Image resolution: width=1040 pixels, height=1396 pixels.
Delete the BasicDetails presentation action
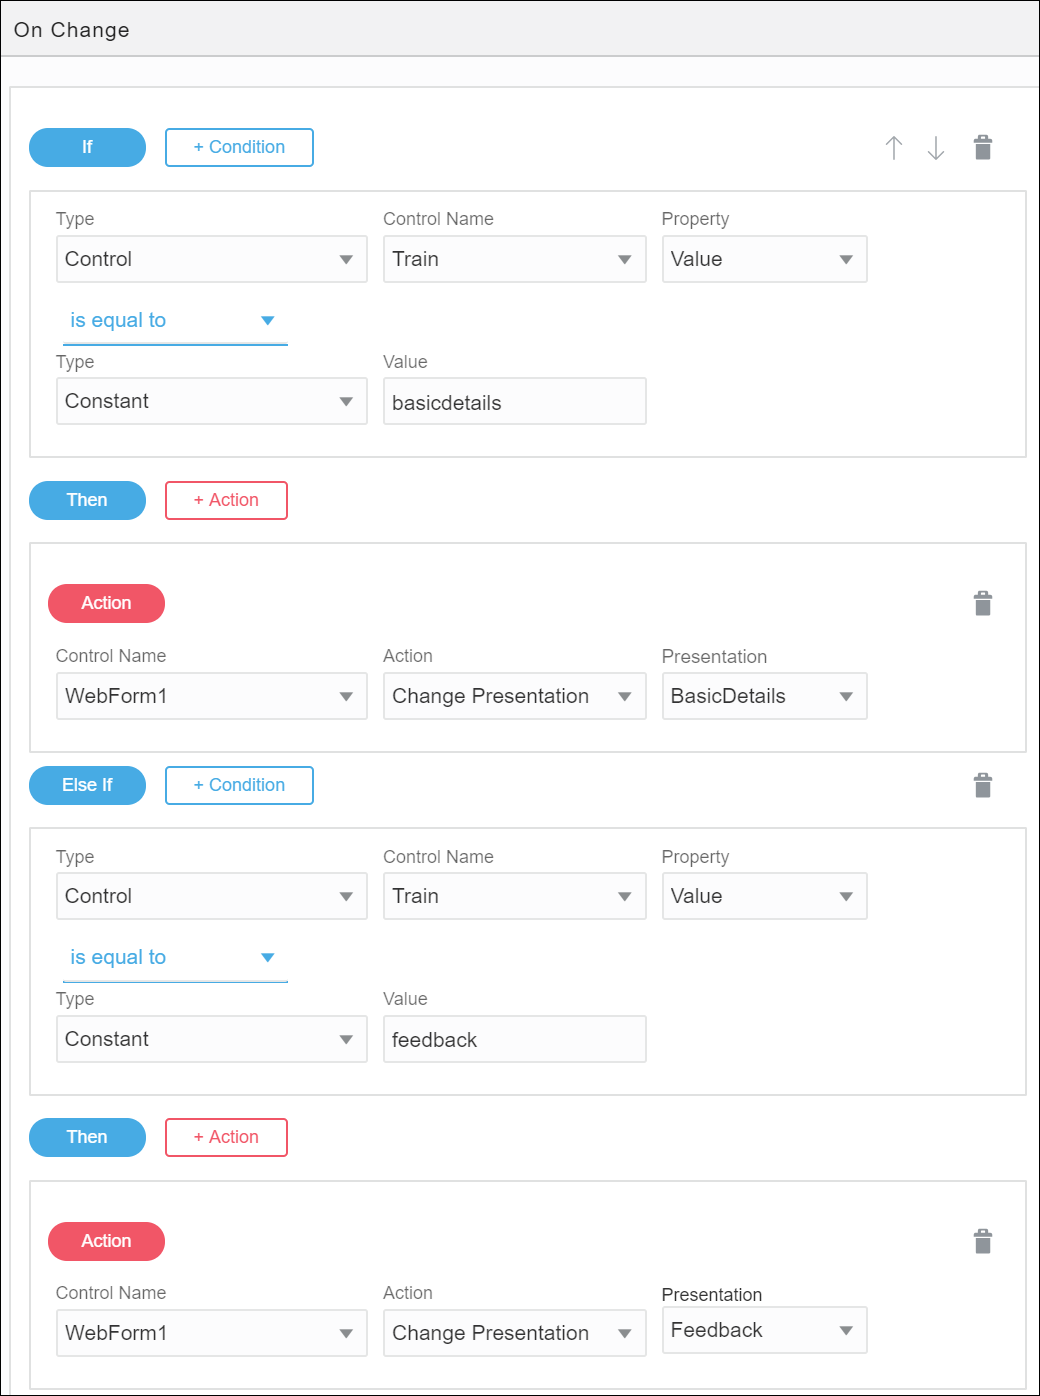click(x=983, y=604)
